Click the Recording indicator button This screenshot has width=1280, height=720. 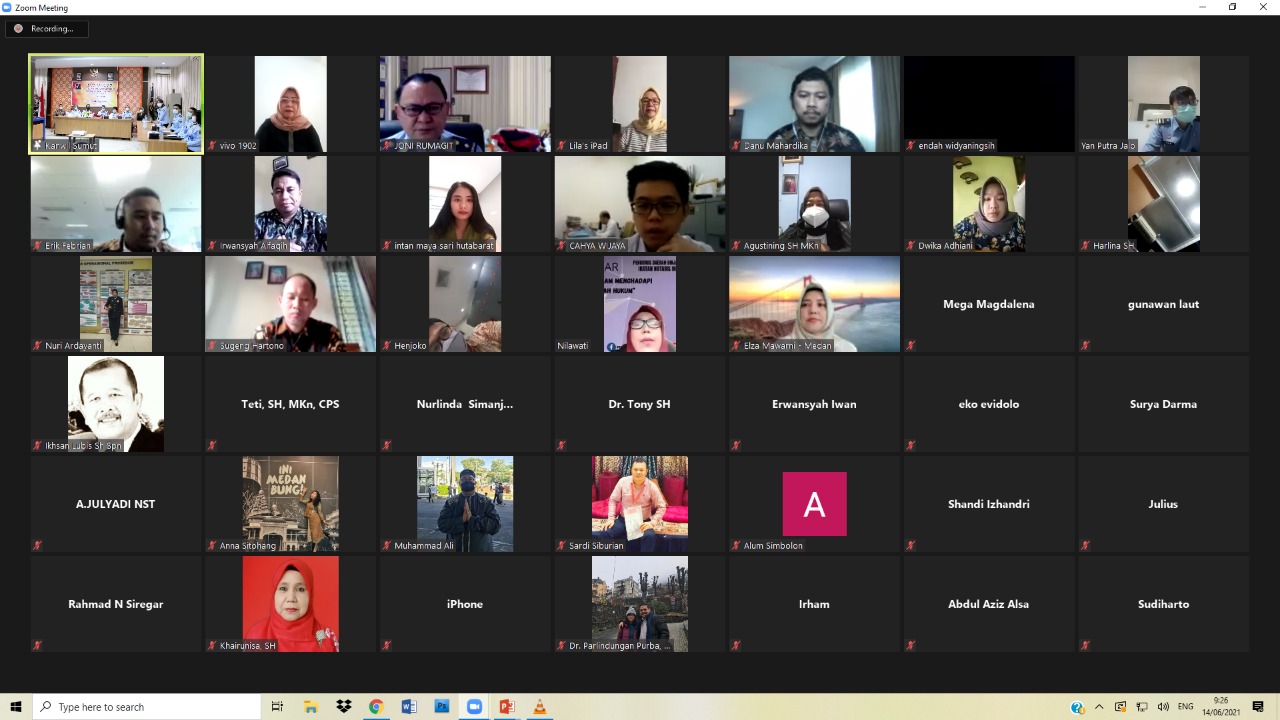pyautogui.click(x=46, y=29)
